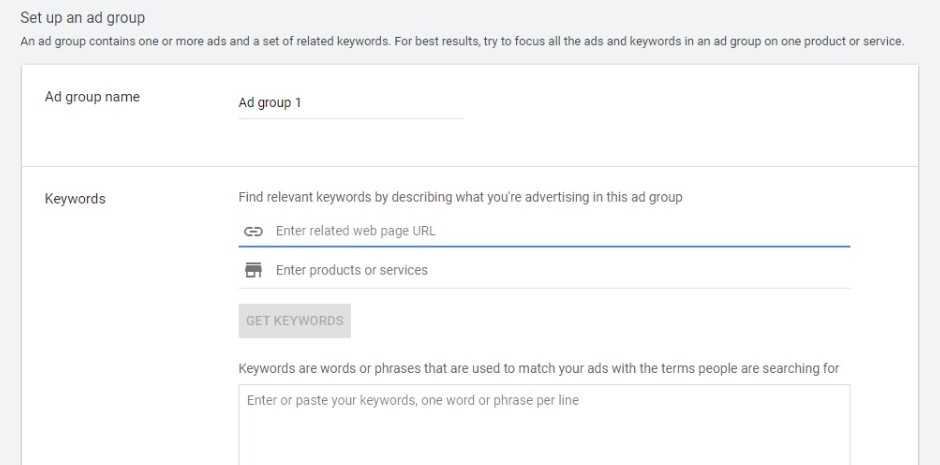Click the underline below products or services

click(544, 288)
